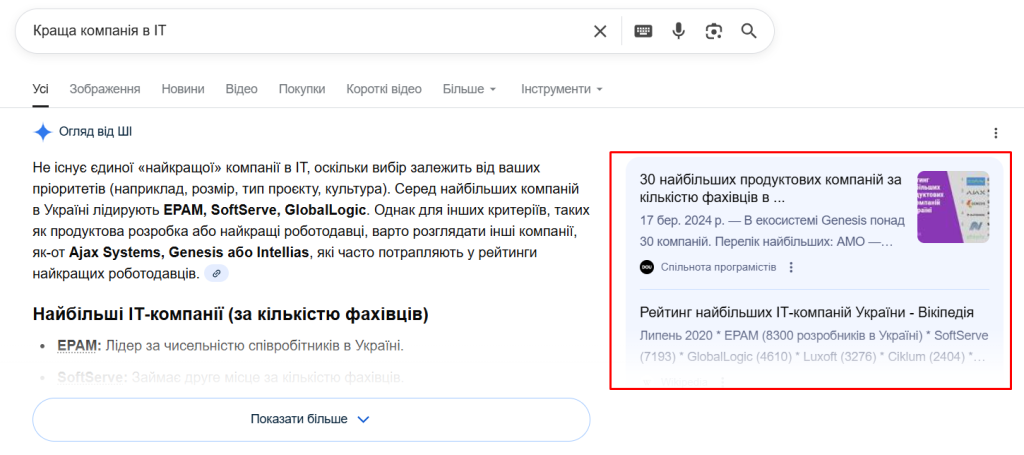The height and width of the screenshot is (455, 1024).
Task: Open Рейтинг найбільших IT-компаній Вікіпедія link
Action: click(806, 313)
